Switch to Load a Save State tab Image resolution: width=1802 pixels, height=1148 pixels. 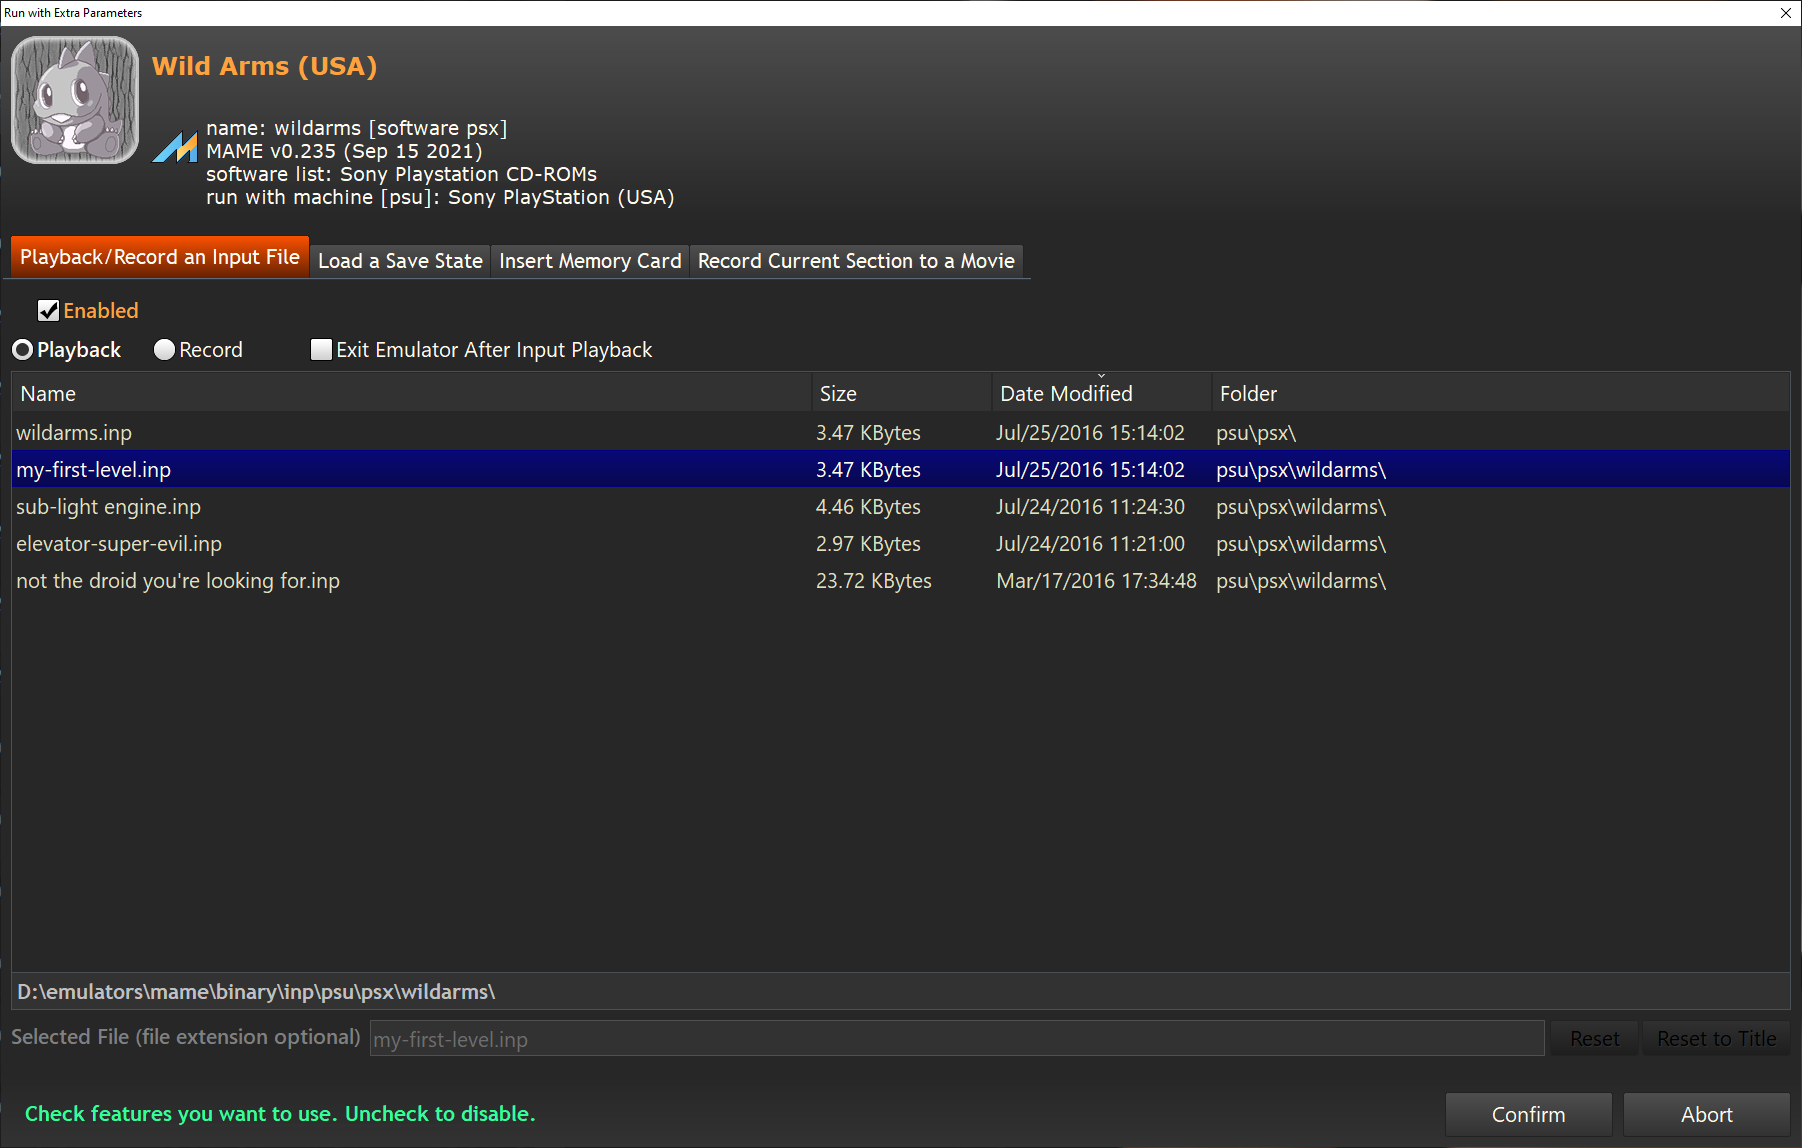click(400, 261)
